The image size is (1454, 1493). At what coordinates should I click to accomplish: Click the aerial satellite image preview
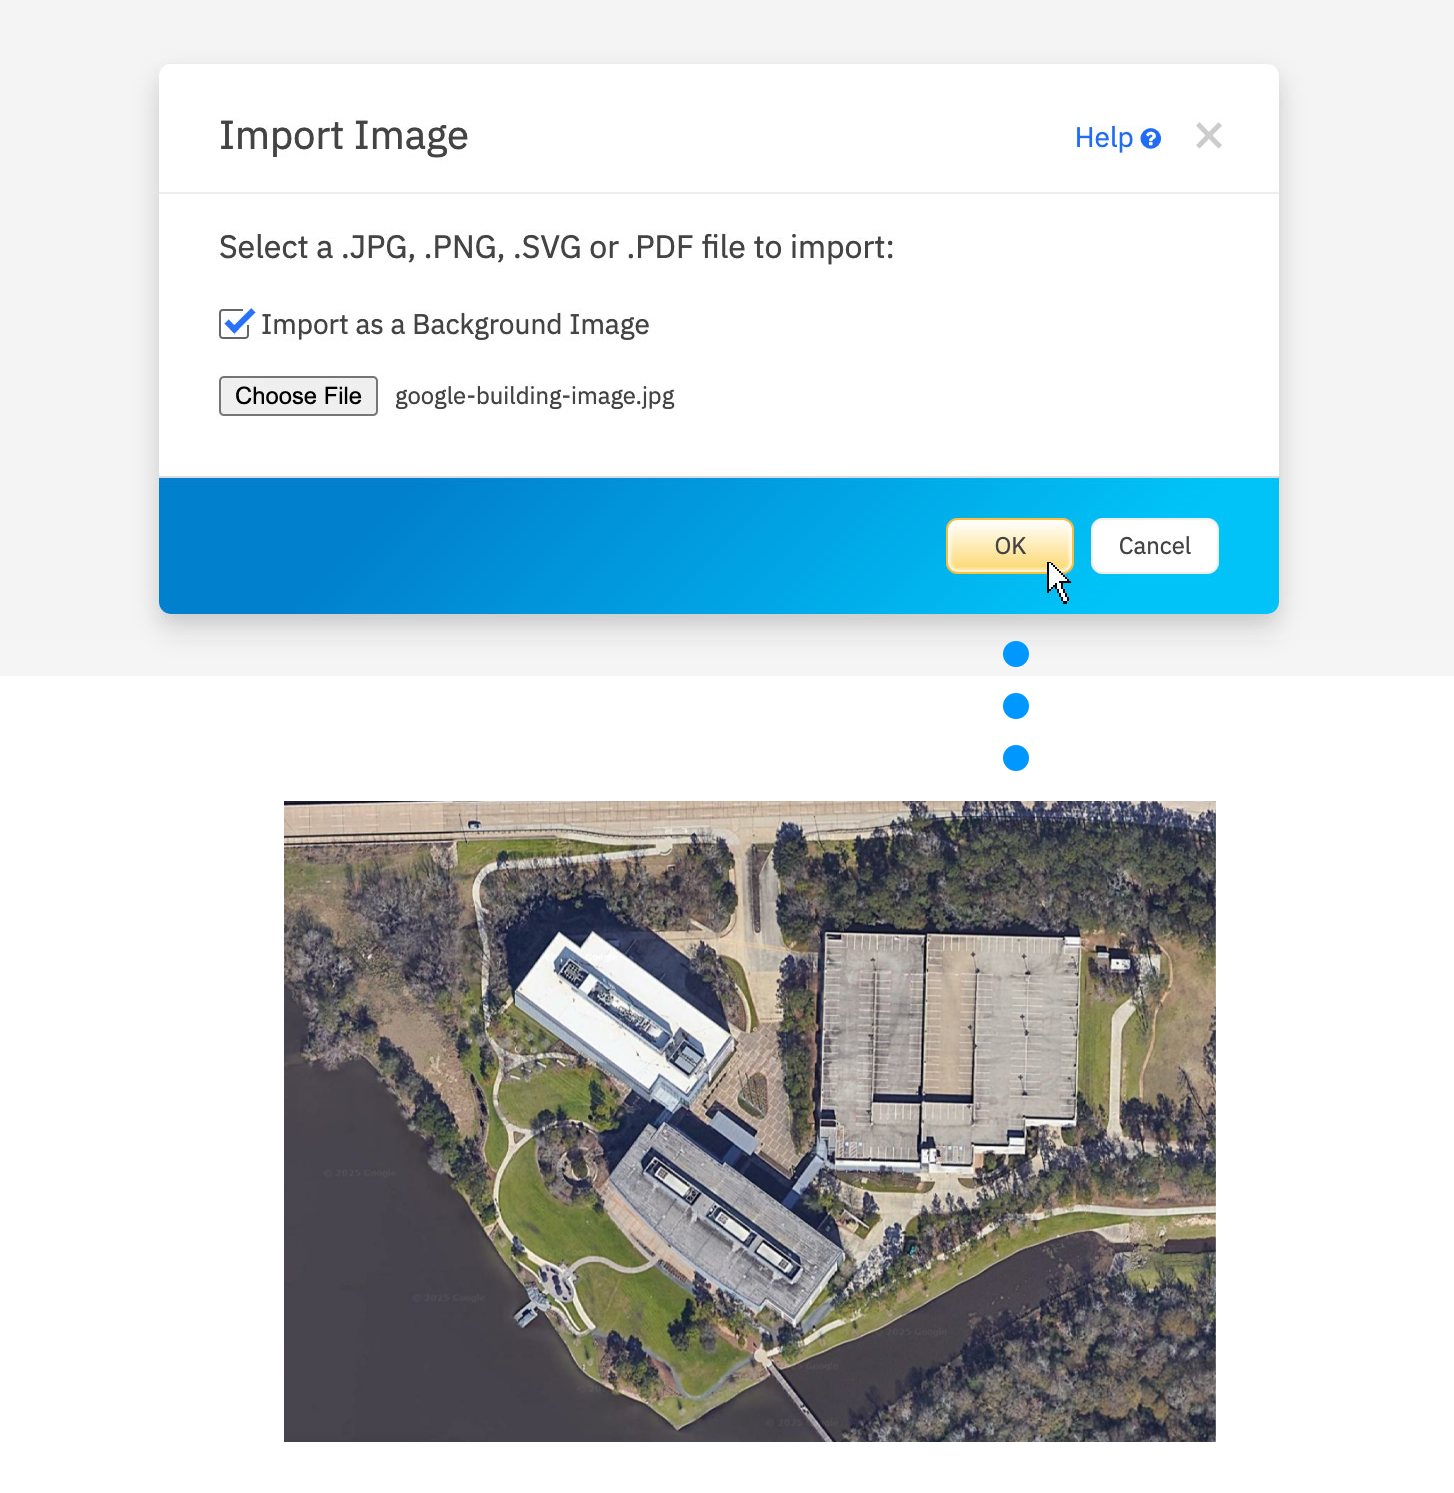click(749, 1120)
